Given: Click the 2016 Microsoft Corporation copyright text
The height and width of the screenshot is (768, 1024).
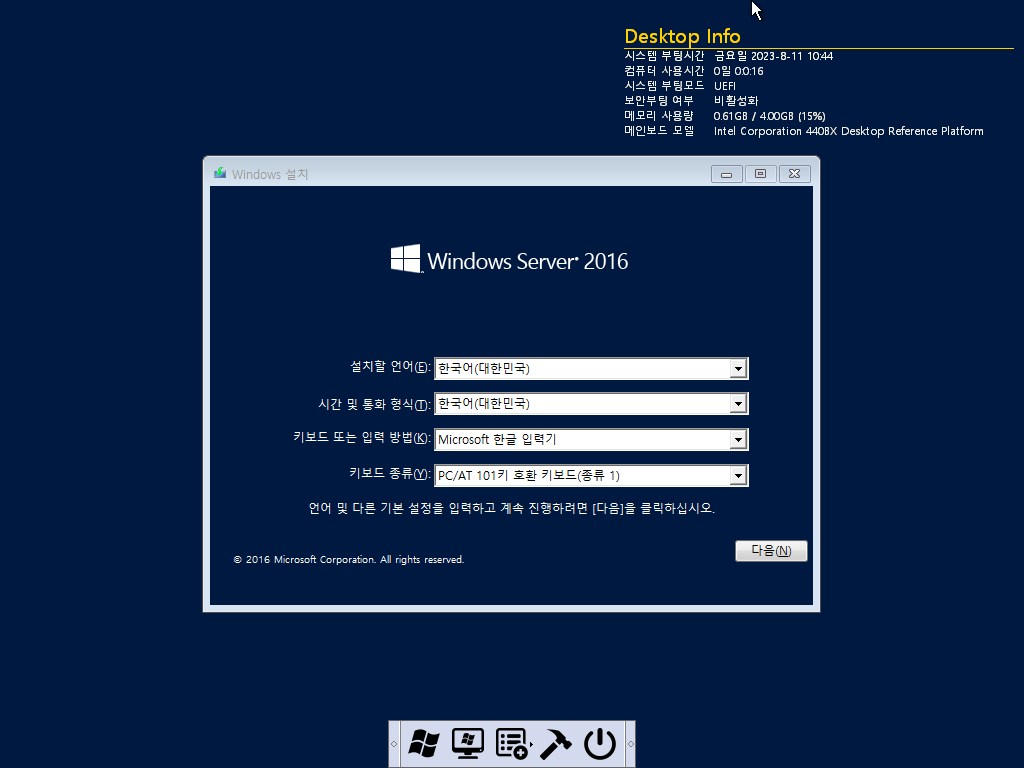Looking at the screenshot, I should [349, 560].
